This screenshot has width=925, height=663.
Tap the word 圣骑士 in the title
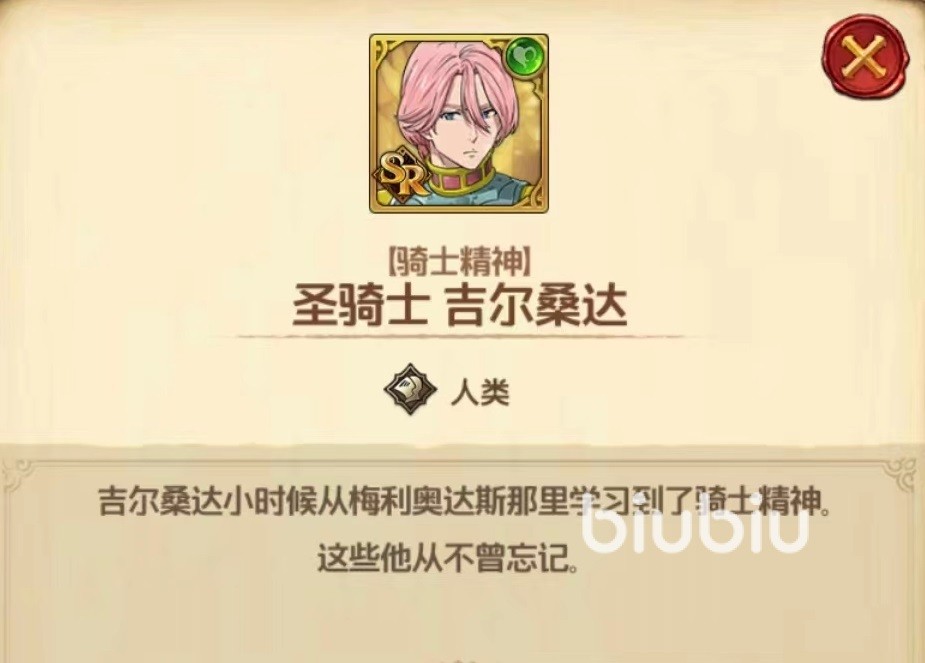(359, 305)
